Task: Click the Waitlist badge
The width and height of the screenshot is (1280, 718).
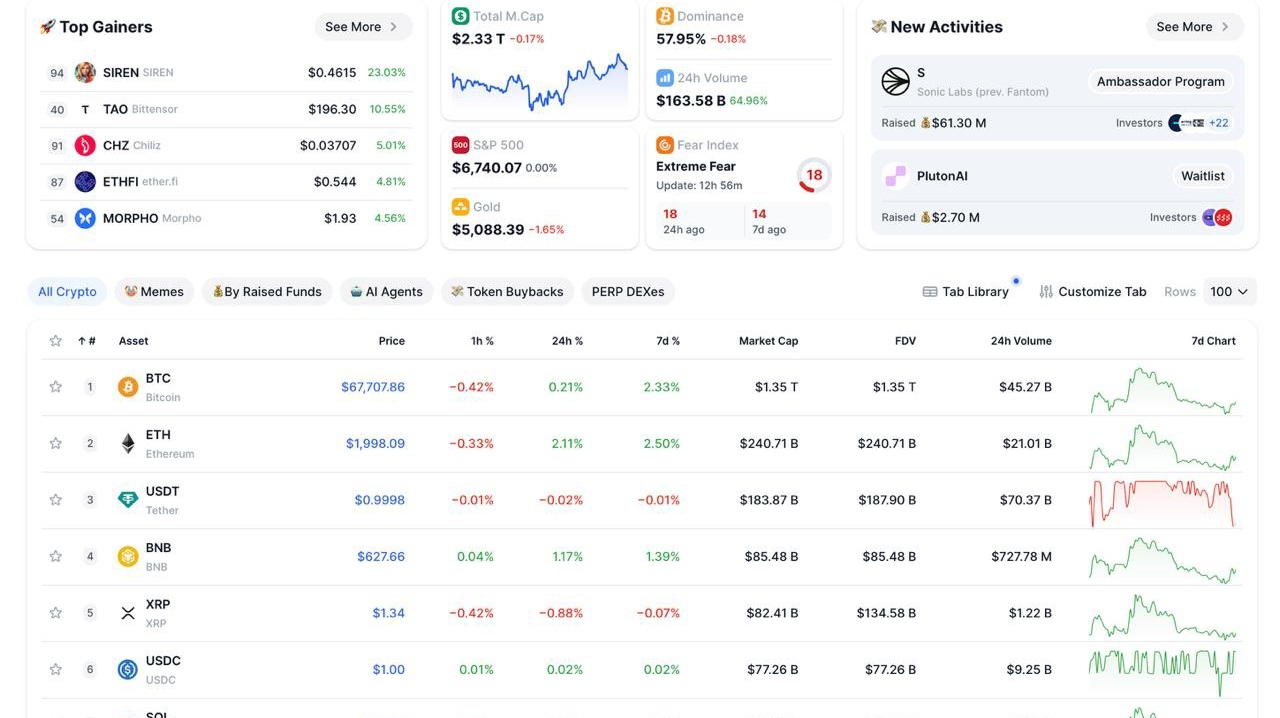Action: [1202, 176]
